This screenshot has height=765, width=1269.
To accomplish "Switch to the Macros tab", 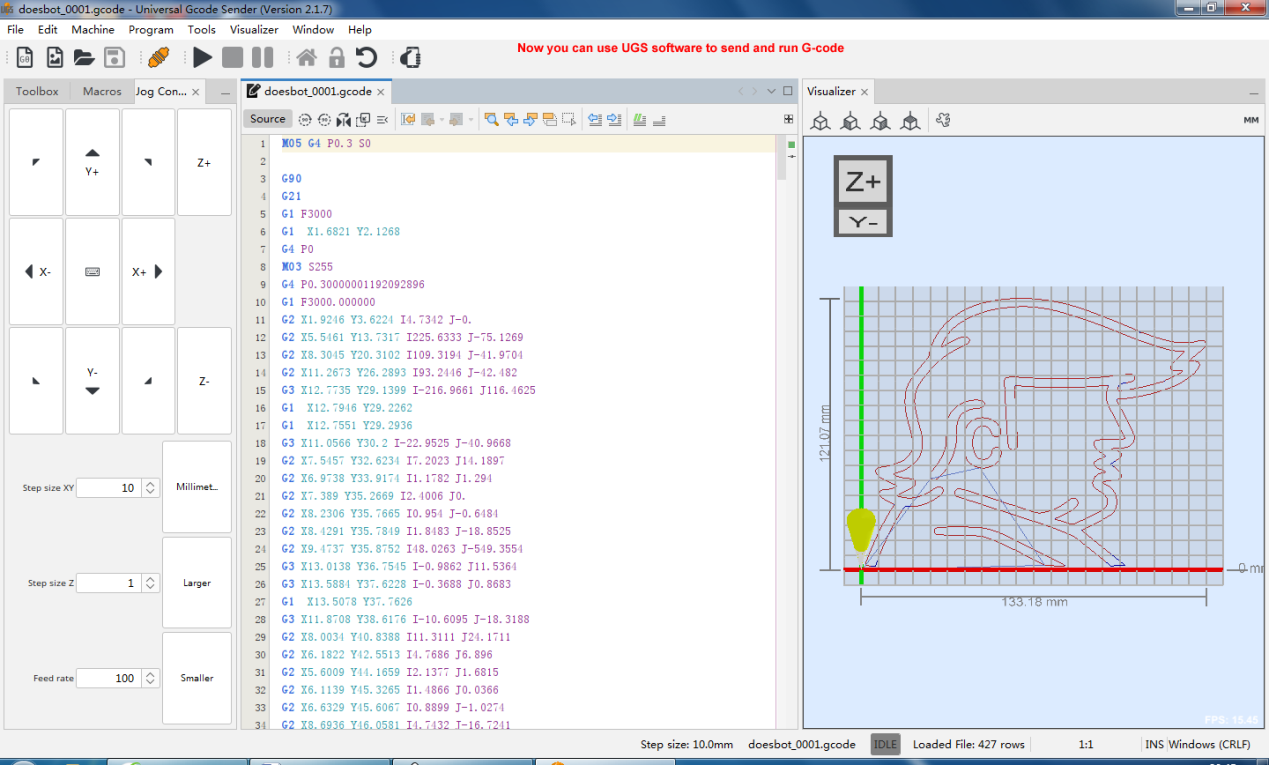I will pos(102,91).
